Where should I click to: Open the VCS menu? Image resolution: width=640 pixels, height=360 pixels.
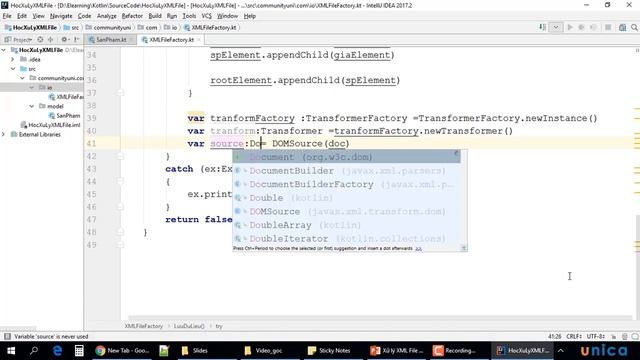point(207,16)
